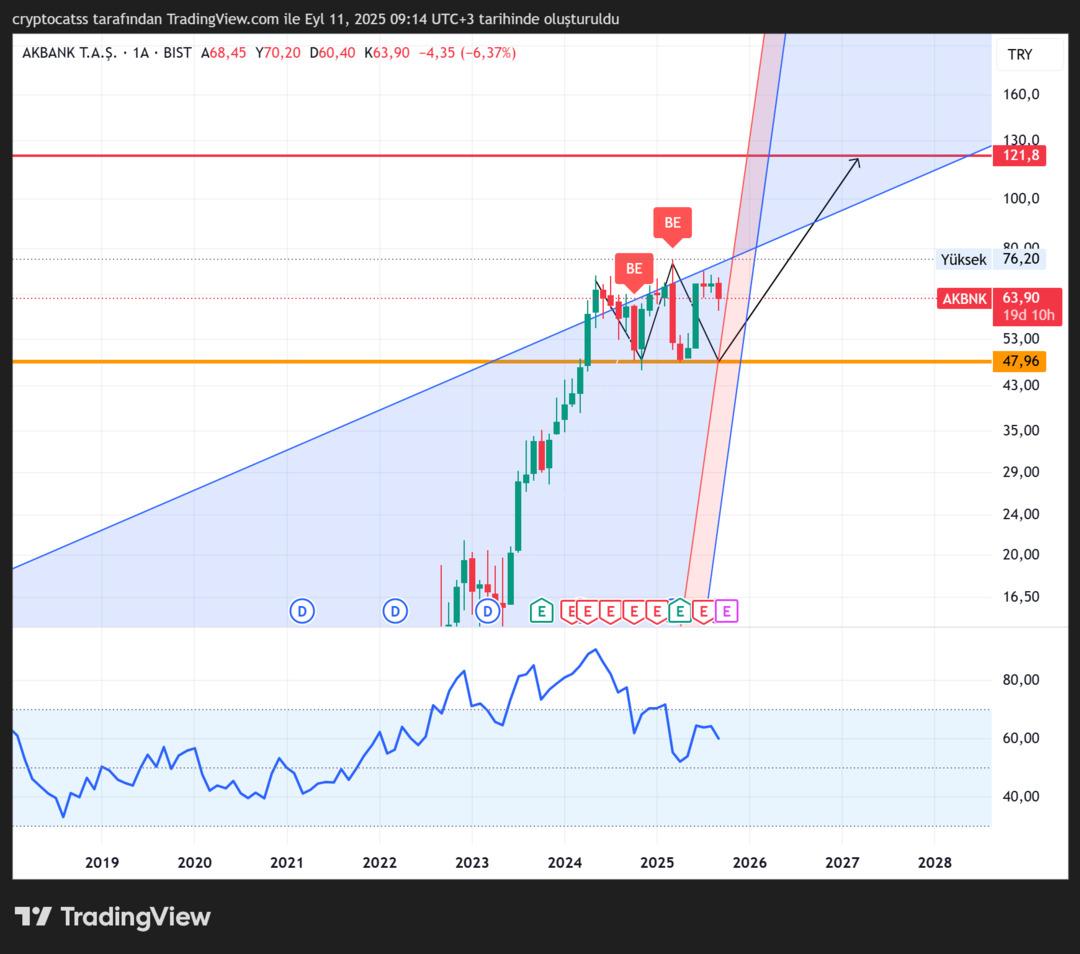Click the 160,0 price scale value
Image resolution: width=1080 pixels, height=954 pixels.
tap(1021, 94)
